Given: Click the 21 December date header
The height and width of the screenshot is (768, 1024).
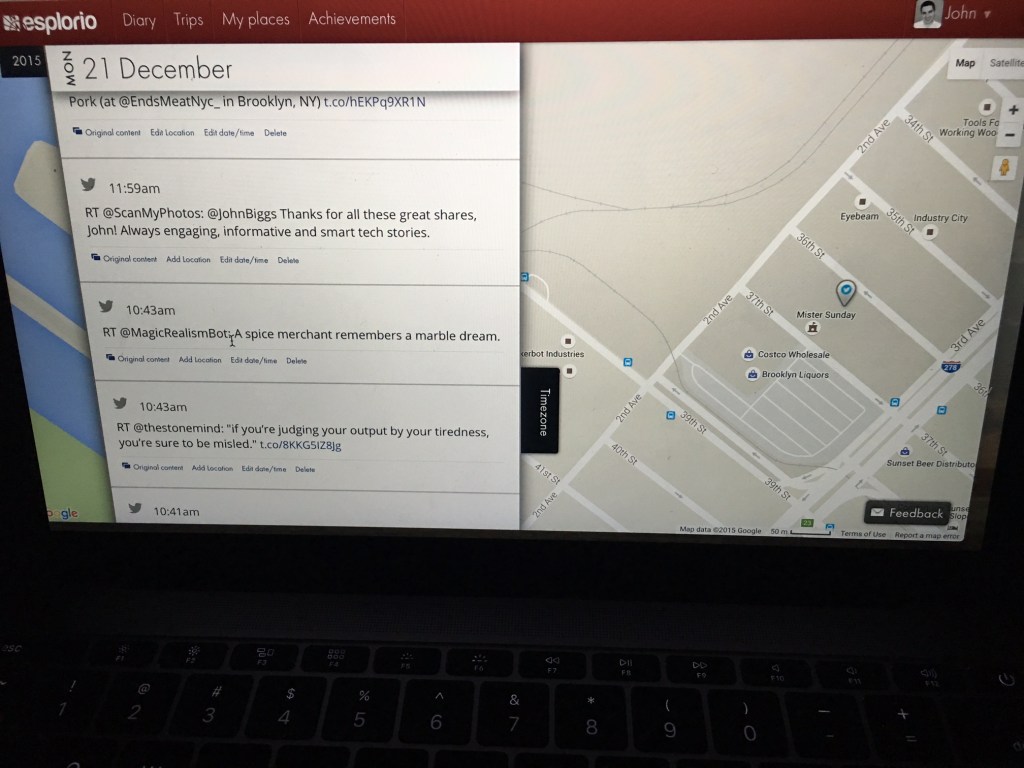Looking at the screenshot, I should point(157,69).
